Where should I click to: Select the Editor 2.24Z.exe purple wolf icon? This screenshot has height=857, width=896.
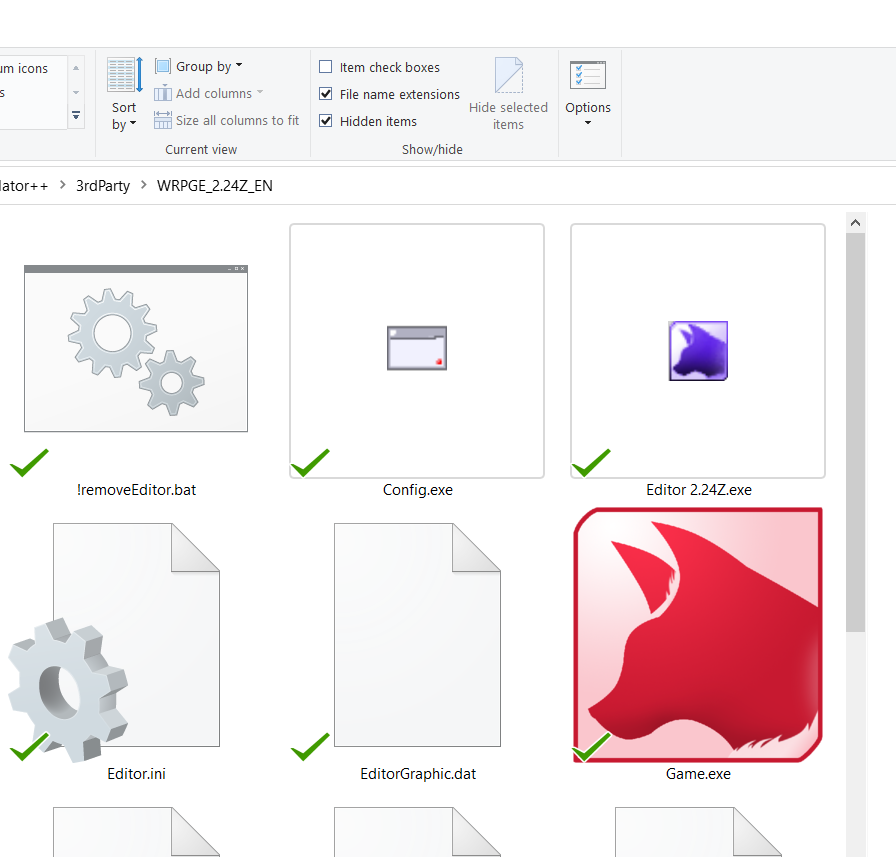tap(698, 351)
